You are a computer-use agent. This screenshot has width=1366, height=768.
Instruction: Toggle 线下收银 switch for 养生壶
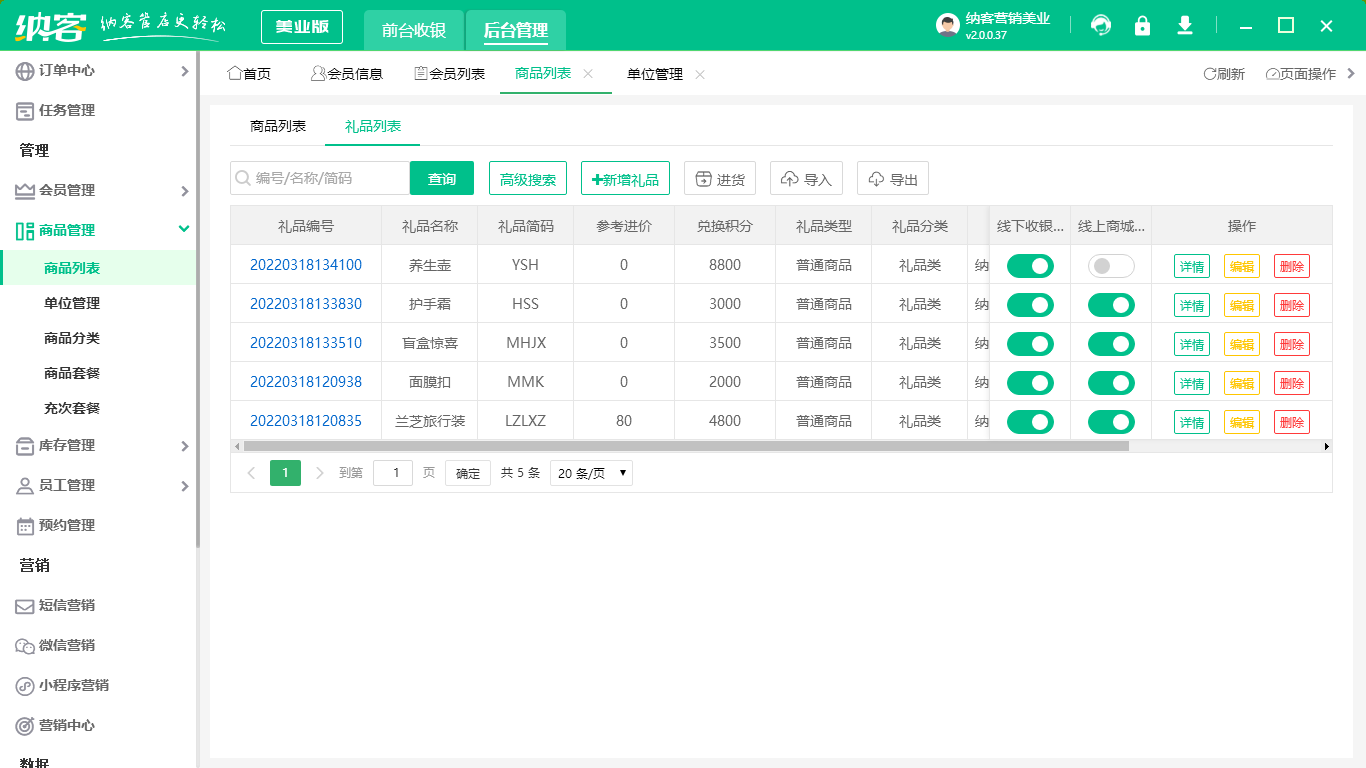[1030, 266]
